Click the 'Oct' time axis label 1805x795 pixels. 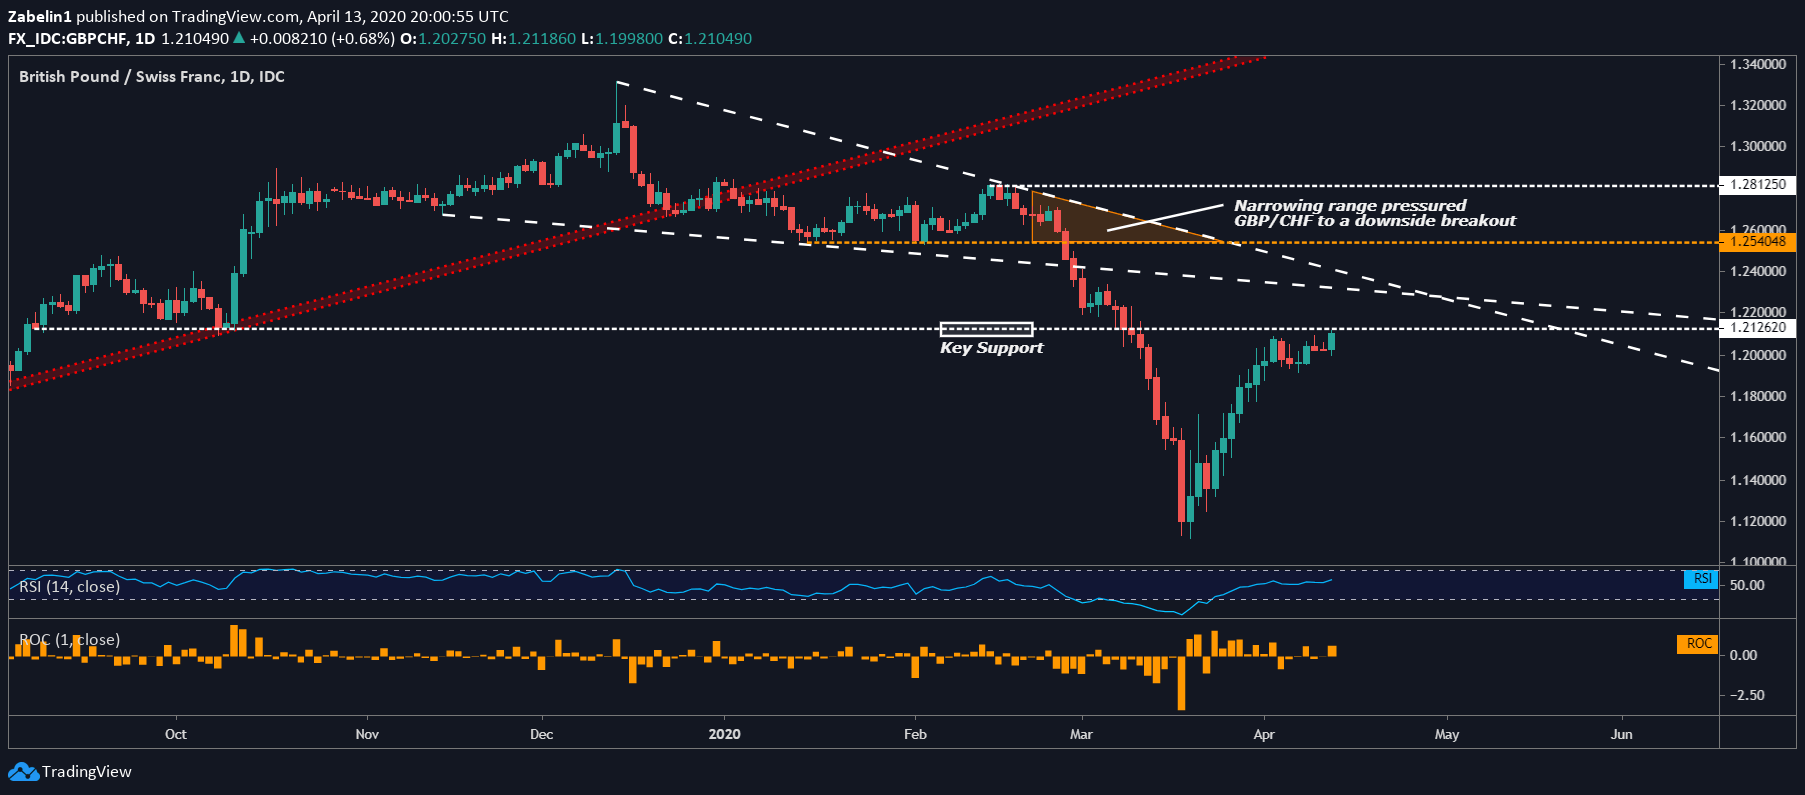(x=176, y=734)
